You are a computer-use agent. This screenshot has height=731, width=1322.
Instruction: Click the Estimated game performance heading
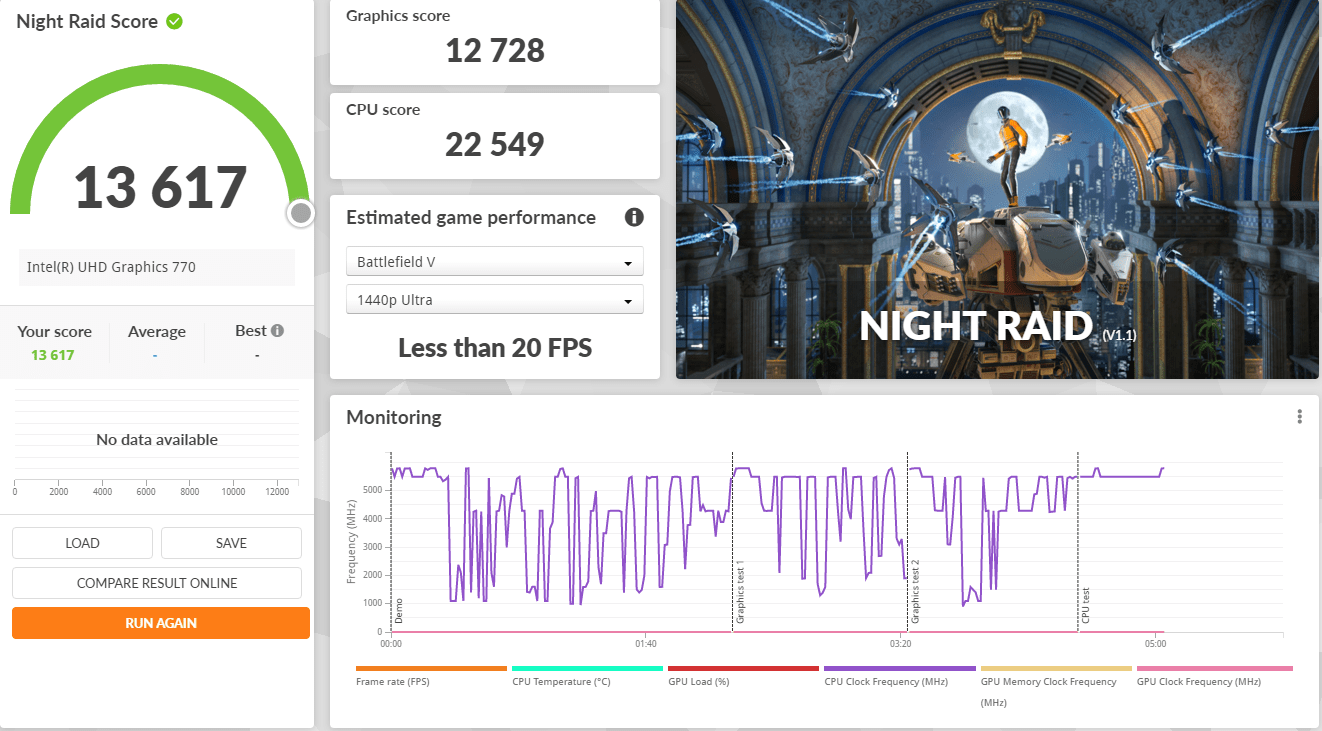471,217
